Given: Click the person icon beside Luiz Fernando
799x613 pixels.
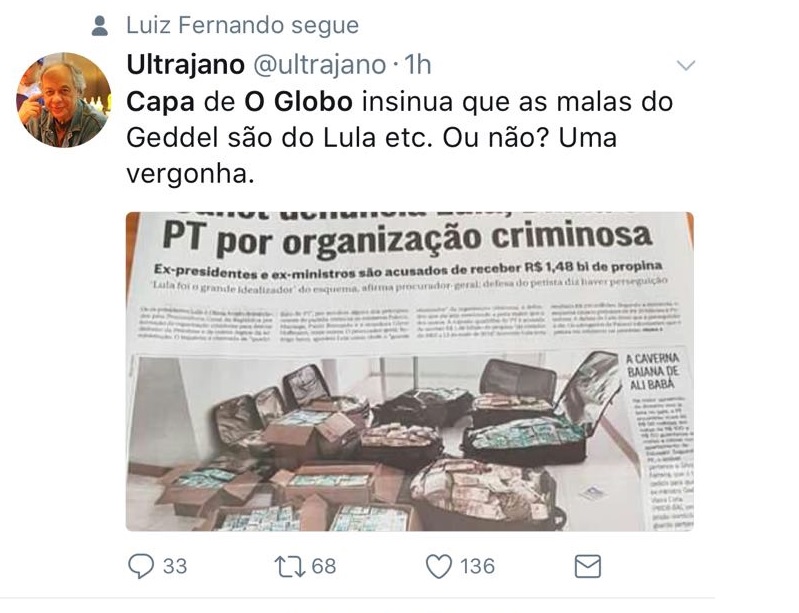Looking at the screenshot, I should [100, 26].
